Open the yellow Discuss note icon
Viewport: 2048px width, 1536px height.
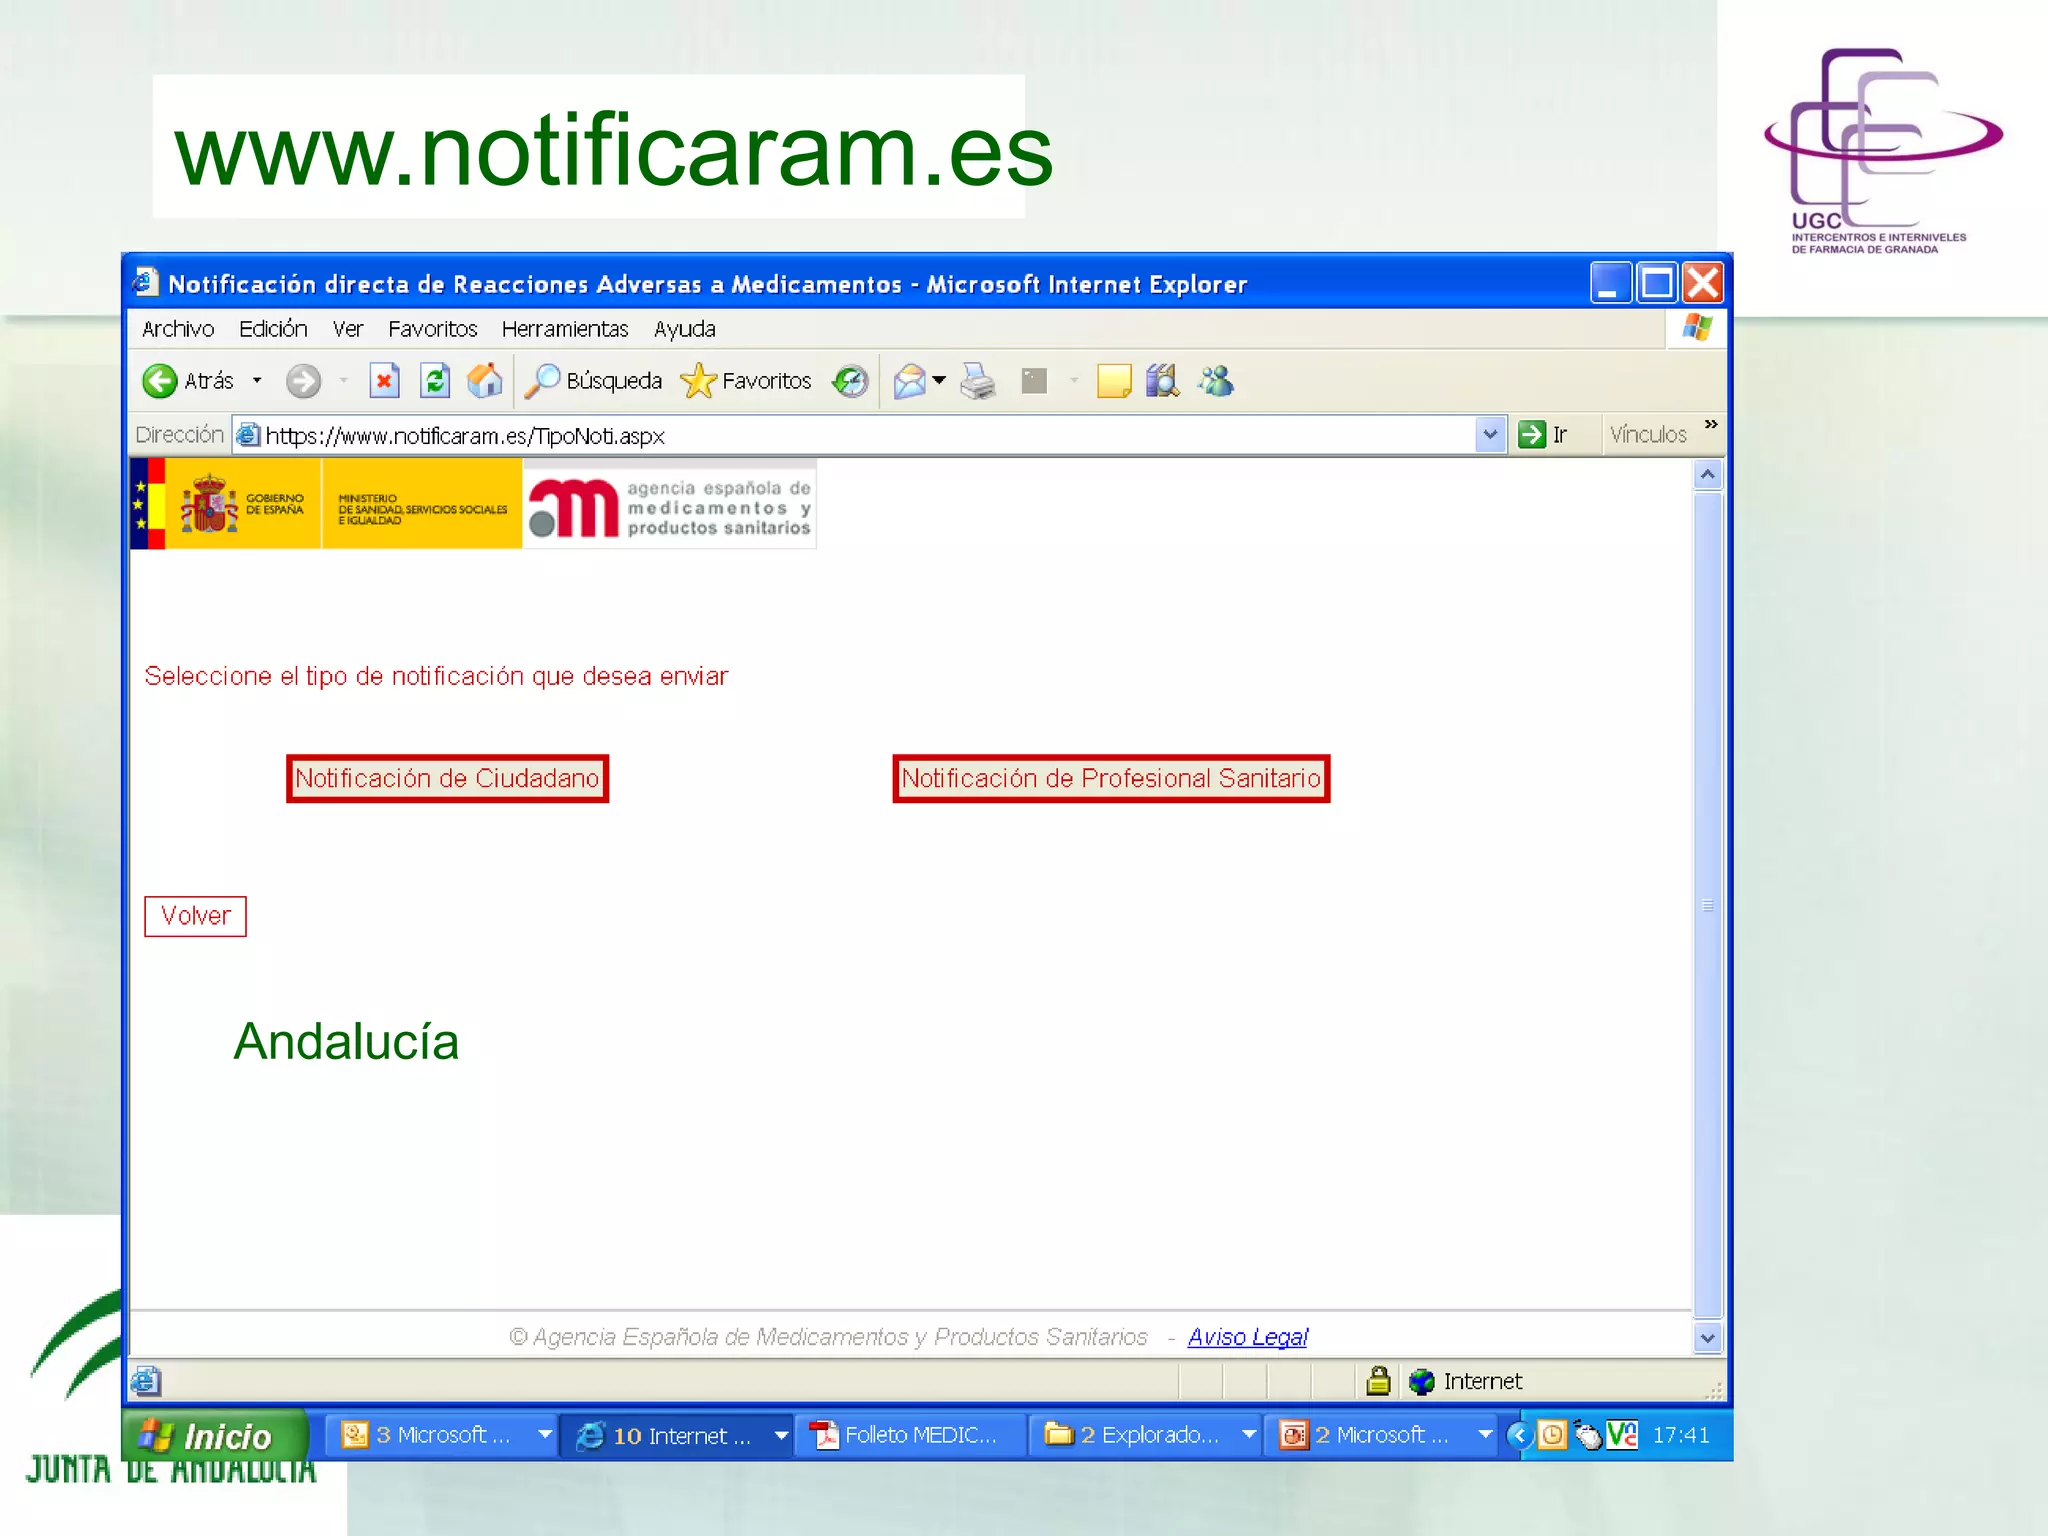click(x=1114, y=381)
